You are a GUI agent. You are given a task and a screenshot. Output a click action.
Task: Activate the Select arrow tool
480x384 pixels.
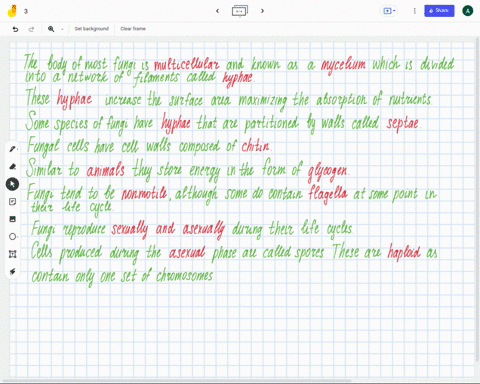(12, 184)
